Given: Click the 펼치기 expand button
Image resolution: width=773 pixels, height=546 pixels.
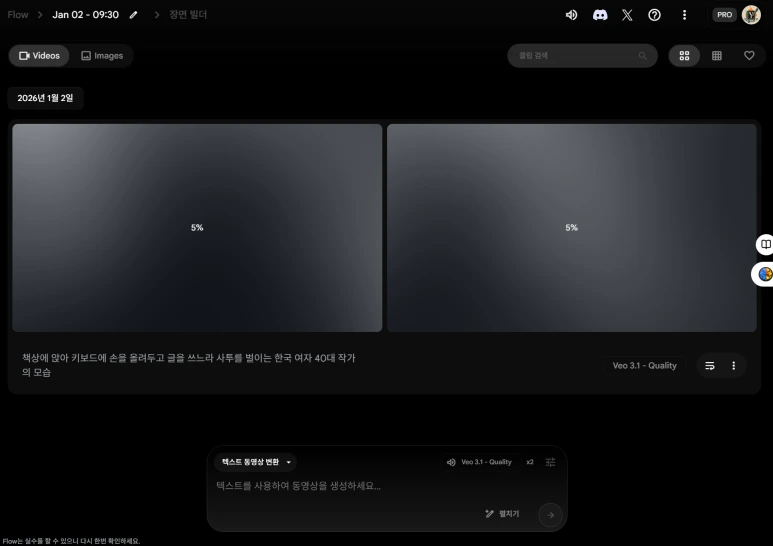Looking at the screenshot, I should 502,514.
